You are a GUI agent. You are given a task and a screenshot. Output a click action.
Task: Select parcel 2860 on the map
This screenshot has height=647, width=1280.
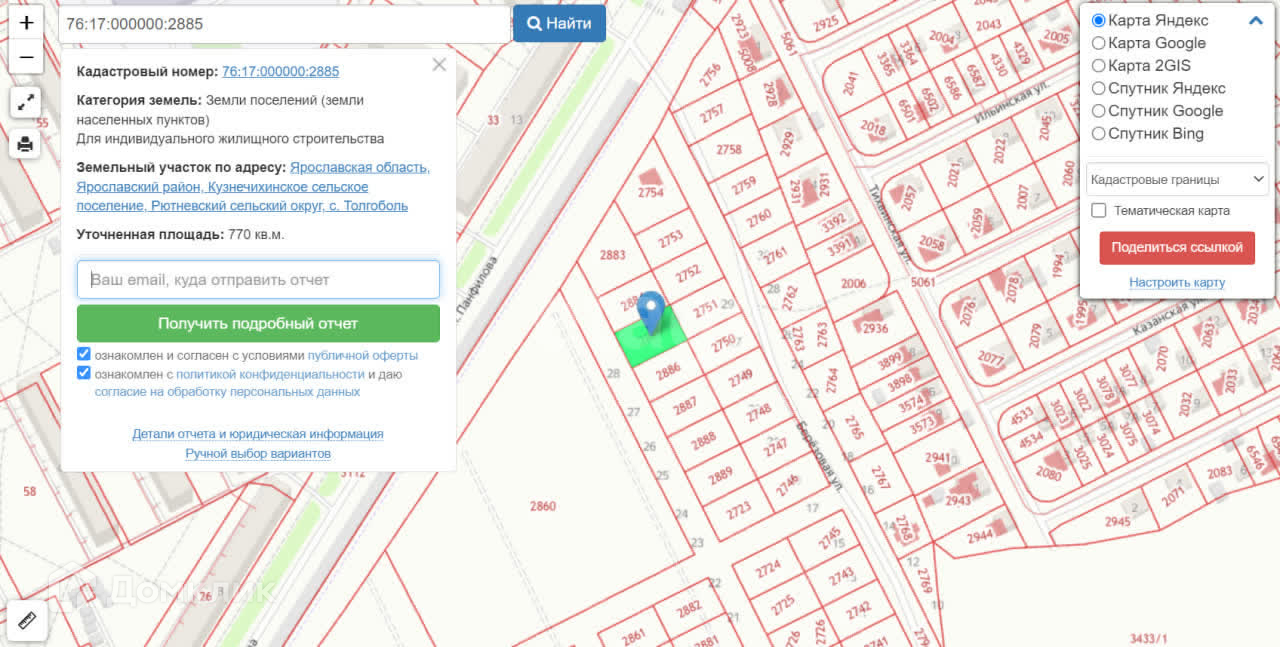tap(542, 506)
